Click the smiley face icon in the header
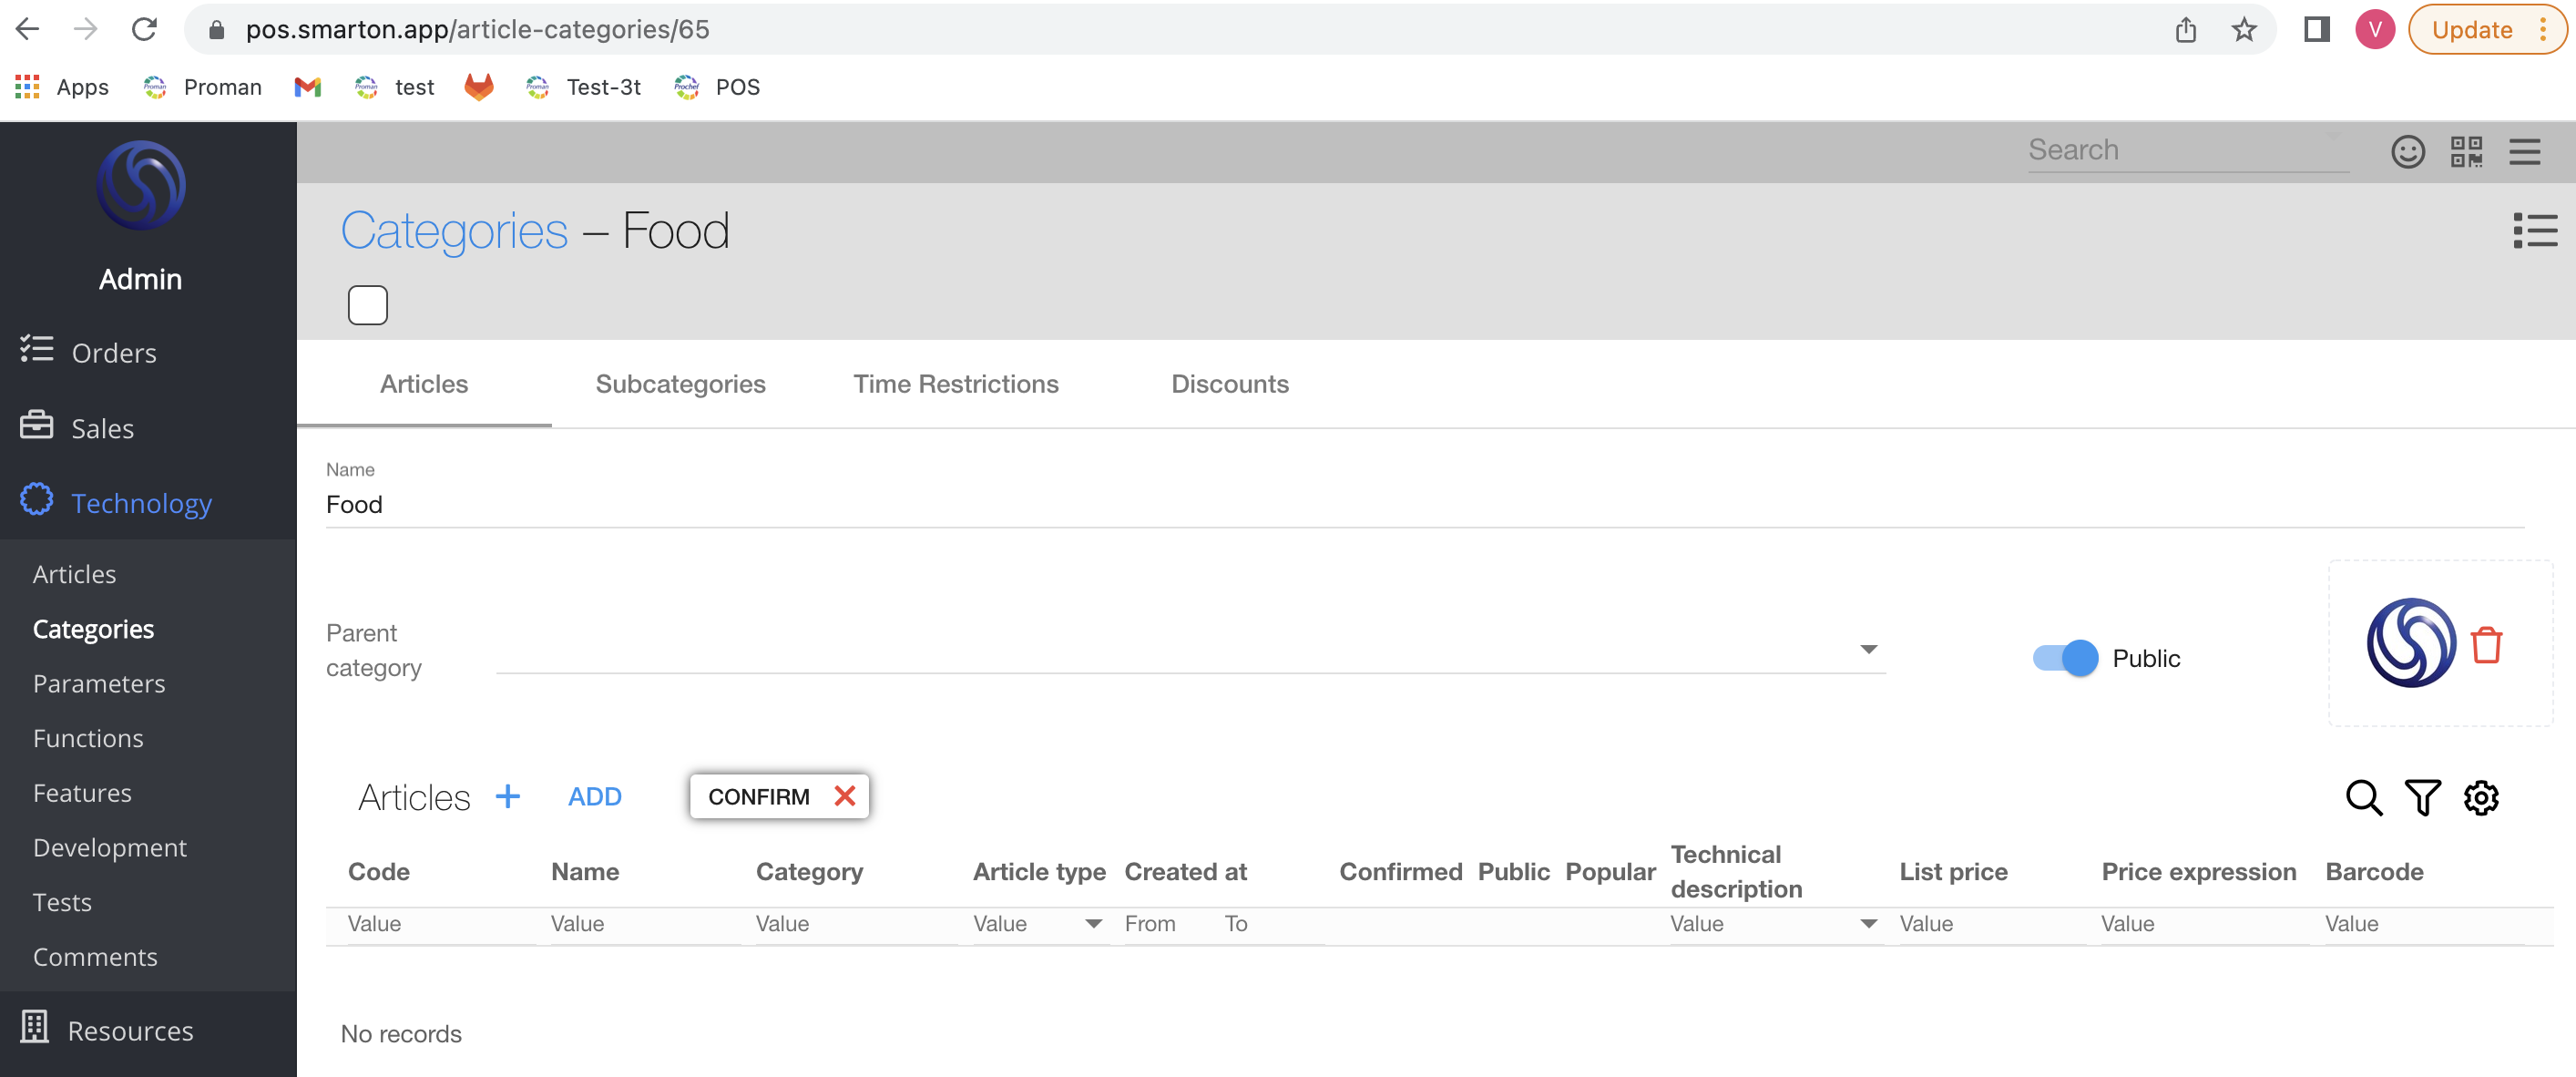The height and width of the screenshot is (1077, 2576). (x=2407, y=152)
